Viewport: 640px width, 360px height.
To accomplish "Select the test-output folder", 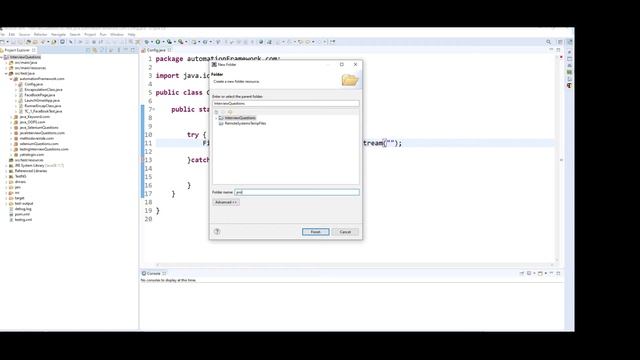I will pyautogui.click(x=24, y=203).
